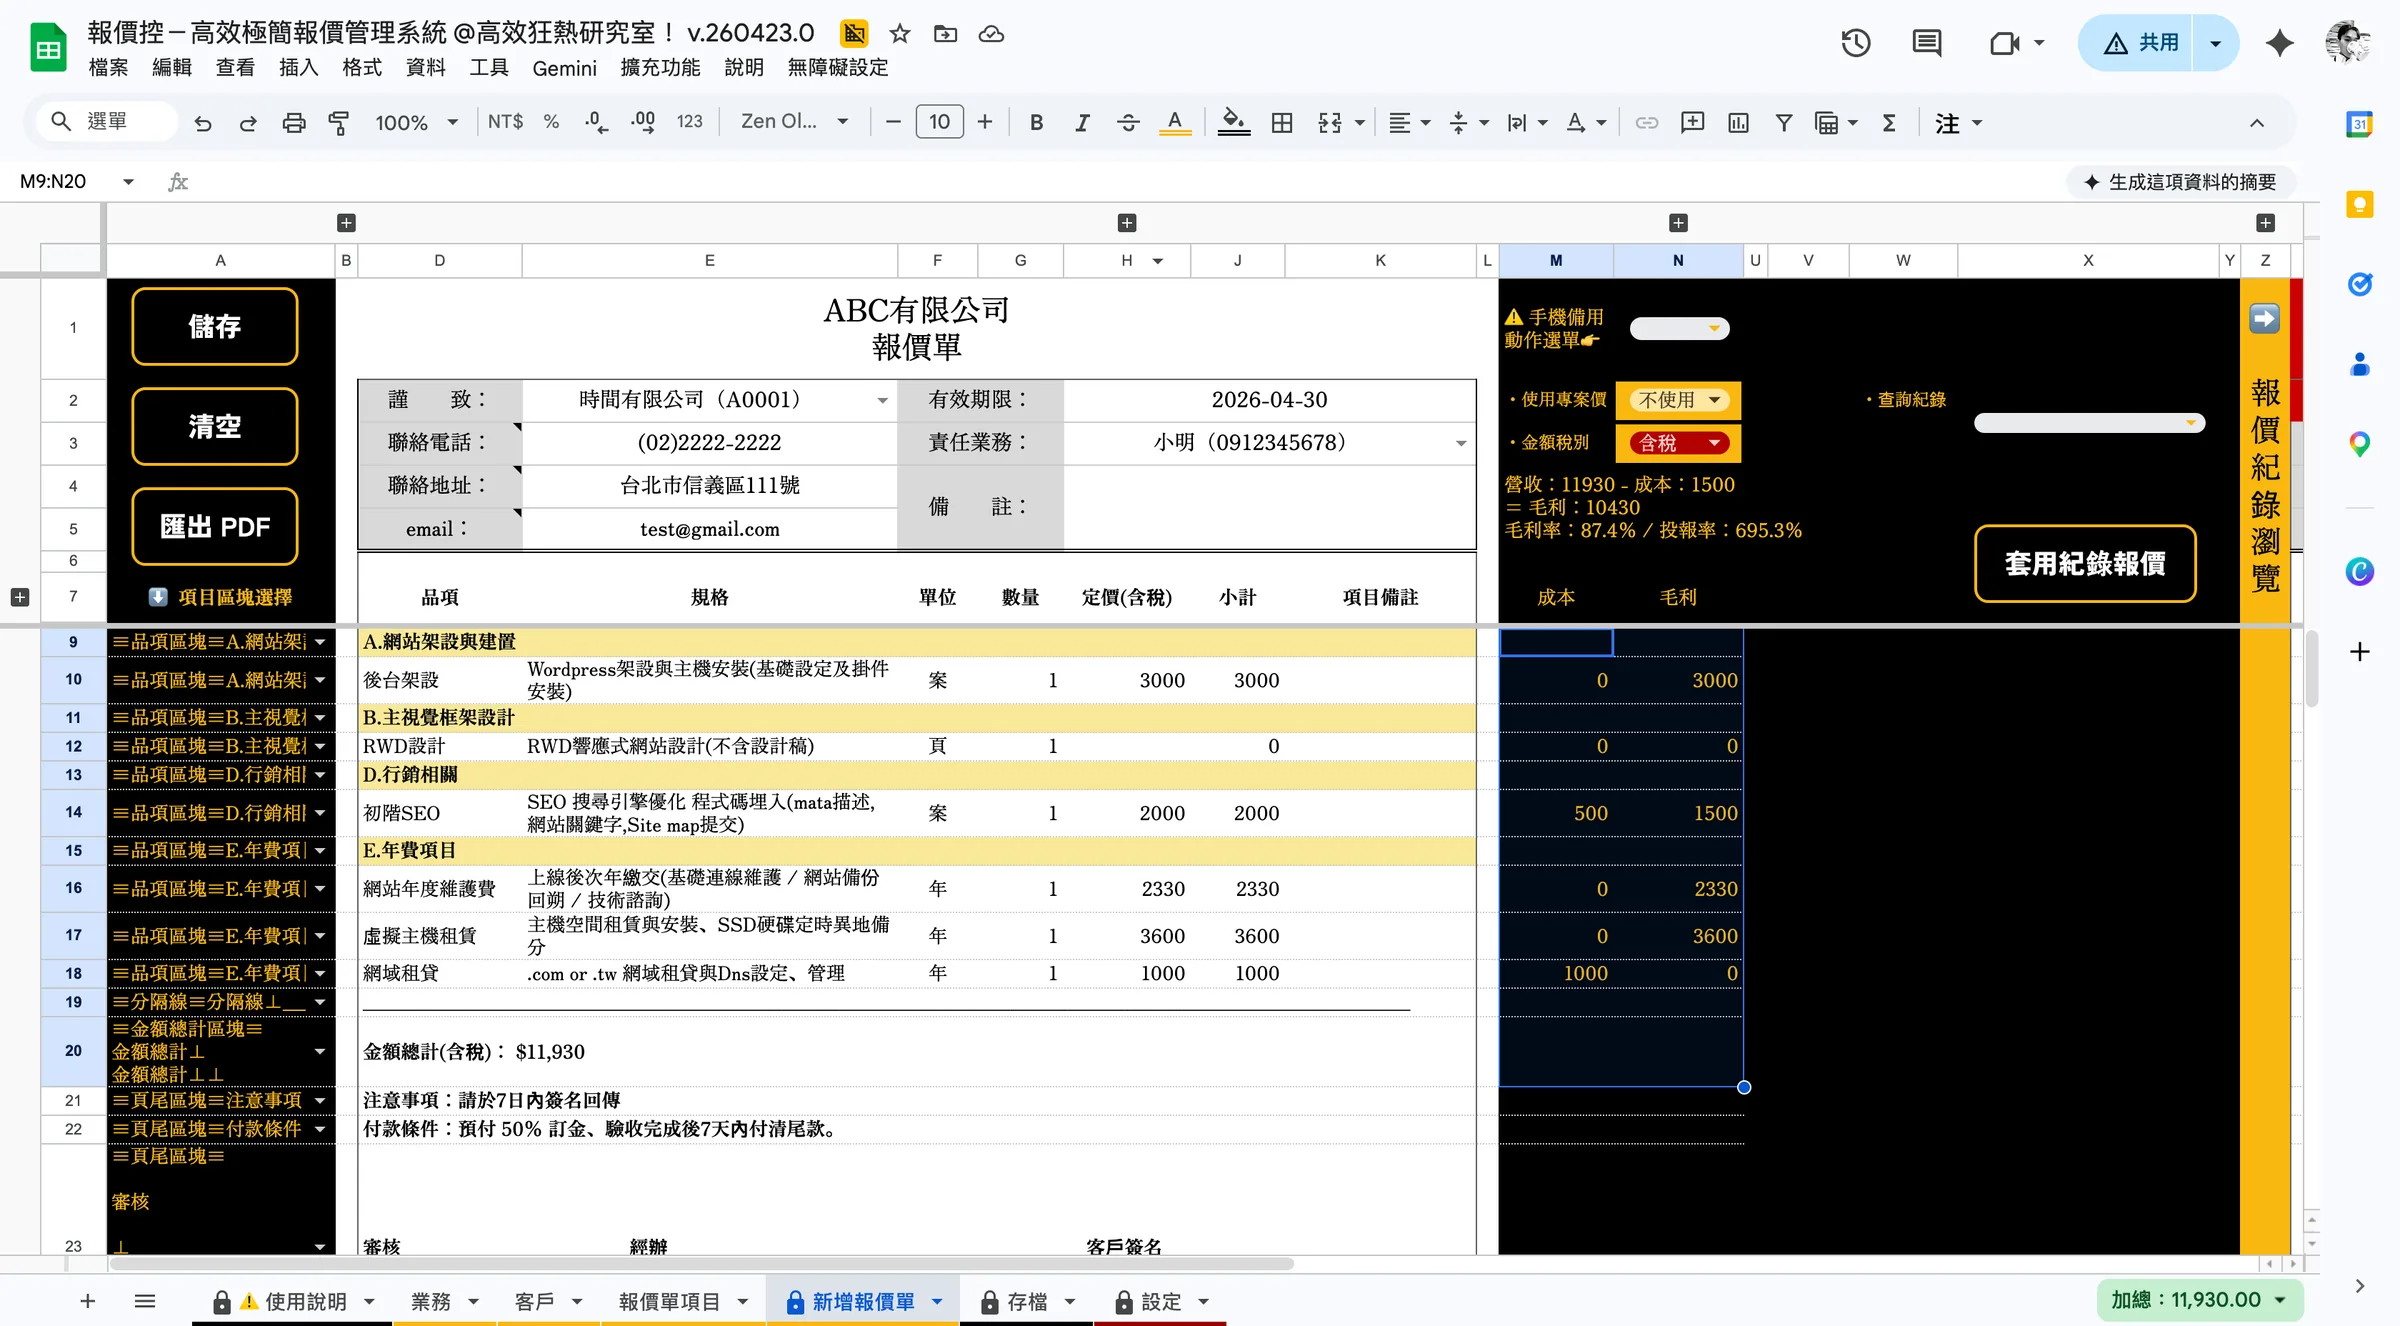Print the spreadsheet via printer icon
2400x1326 pixels.
[294, 123]
